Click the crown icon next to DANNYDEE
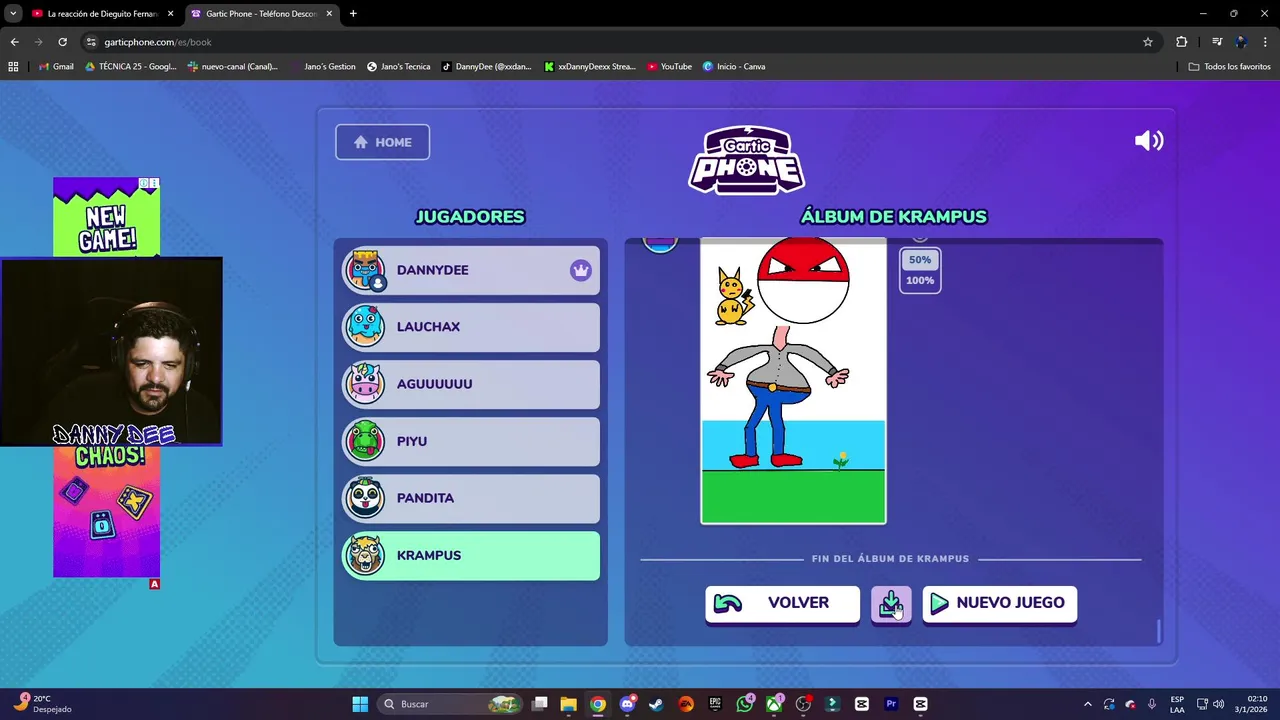The image size is (1280, 720). (580, 270)
